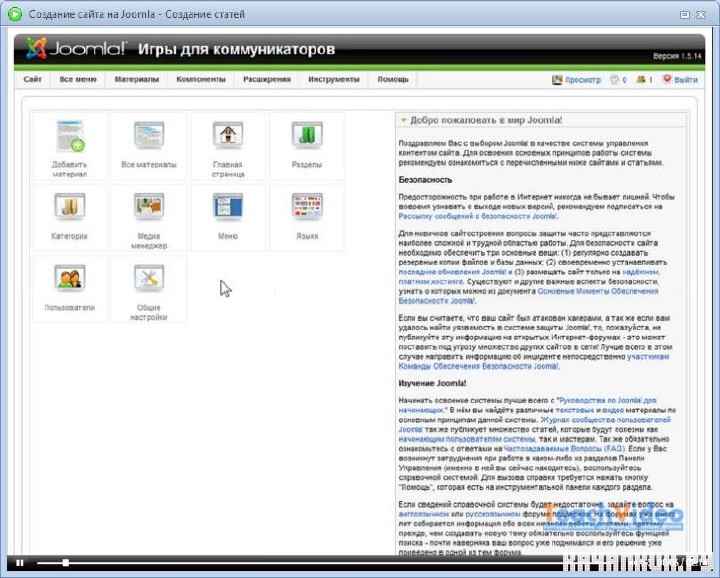This screenshot has width=720, height=578.
Task: Open the Общие настройки icon
Action: [149, 289]
